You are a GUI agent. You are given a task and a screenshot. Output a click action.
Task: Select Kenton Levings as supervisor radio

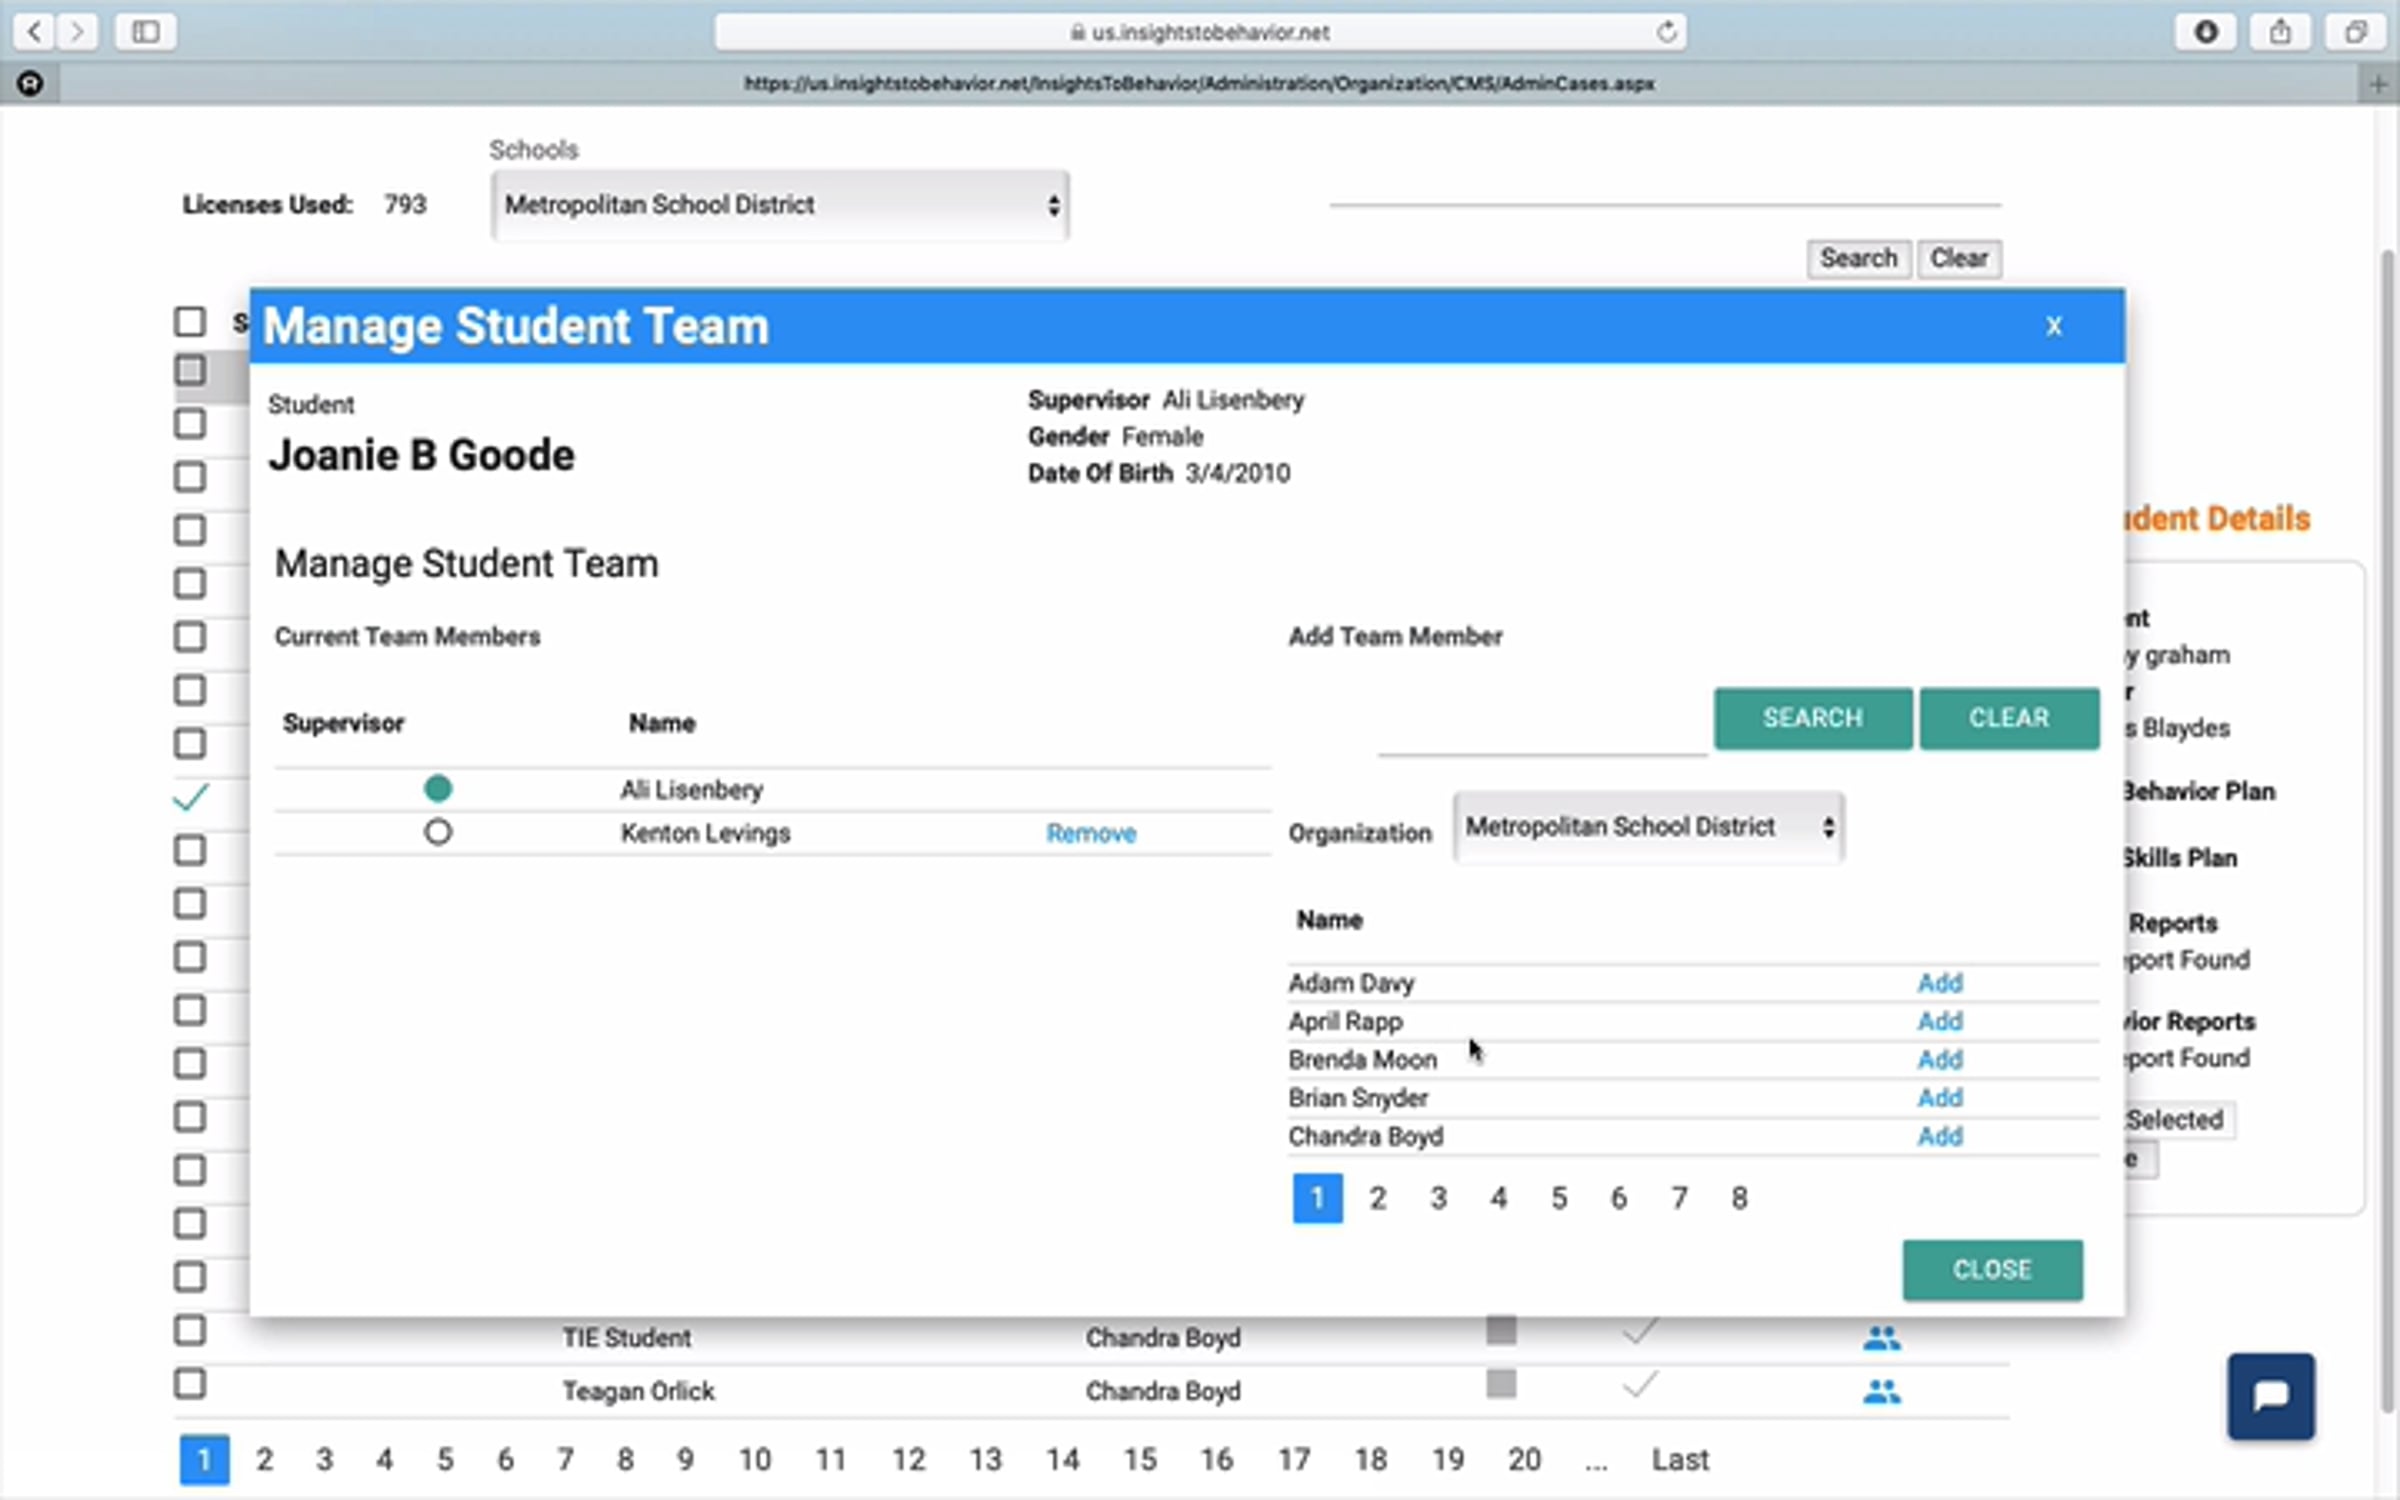tap(437, 832)
